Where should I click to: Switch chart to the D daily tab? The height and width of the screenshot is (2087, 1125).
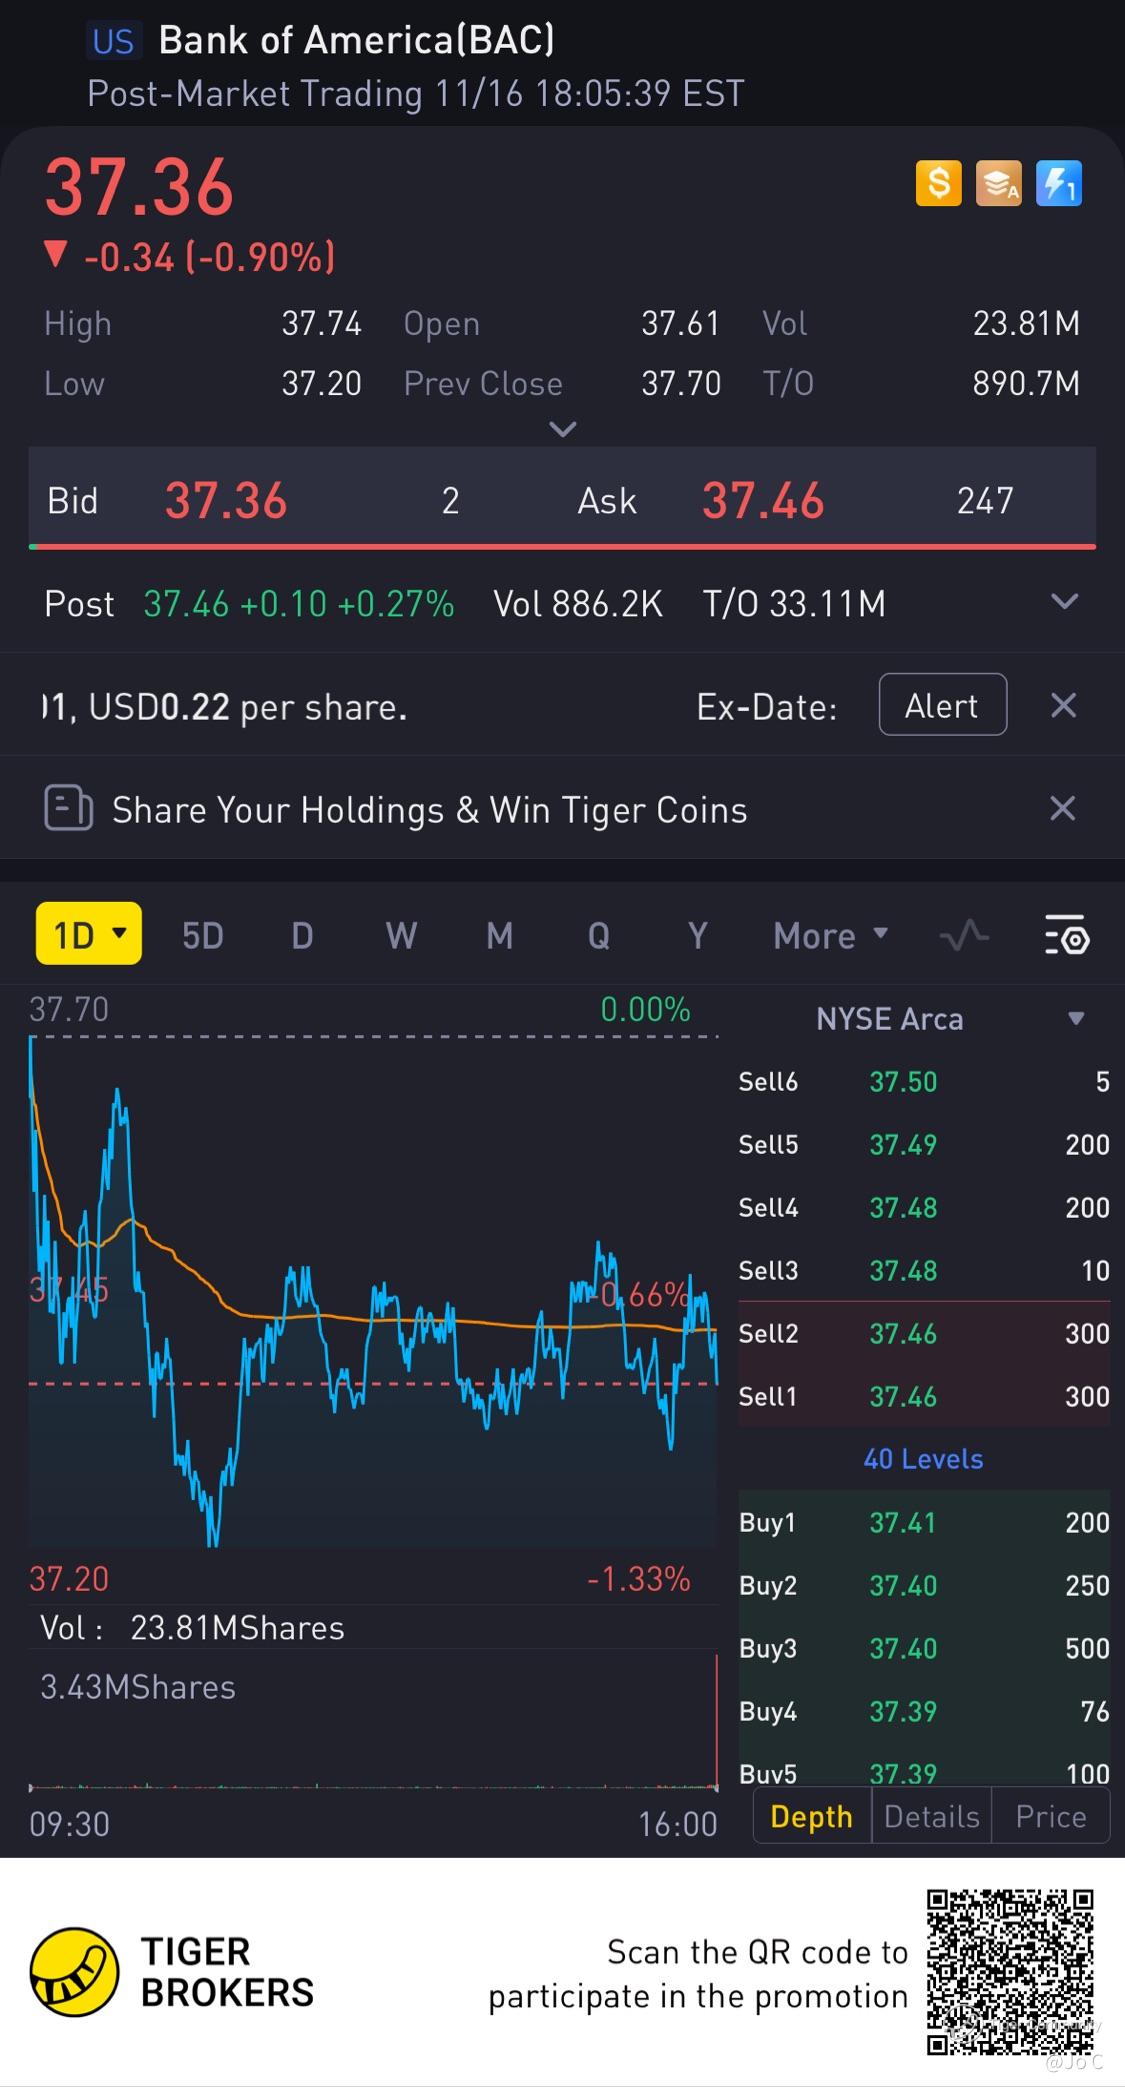(x=302, y=936)
